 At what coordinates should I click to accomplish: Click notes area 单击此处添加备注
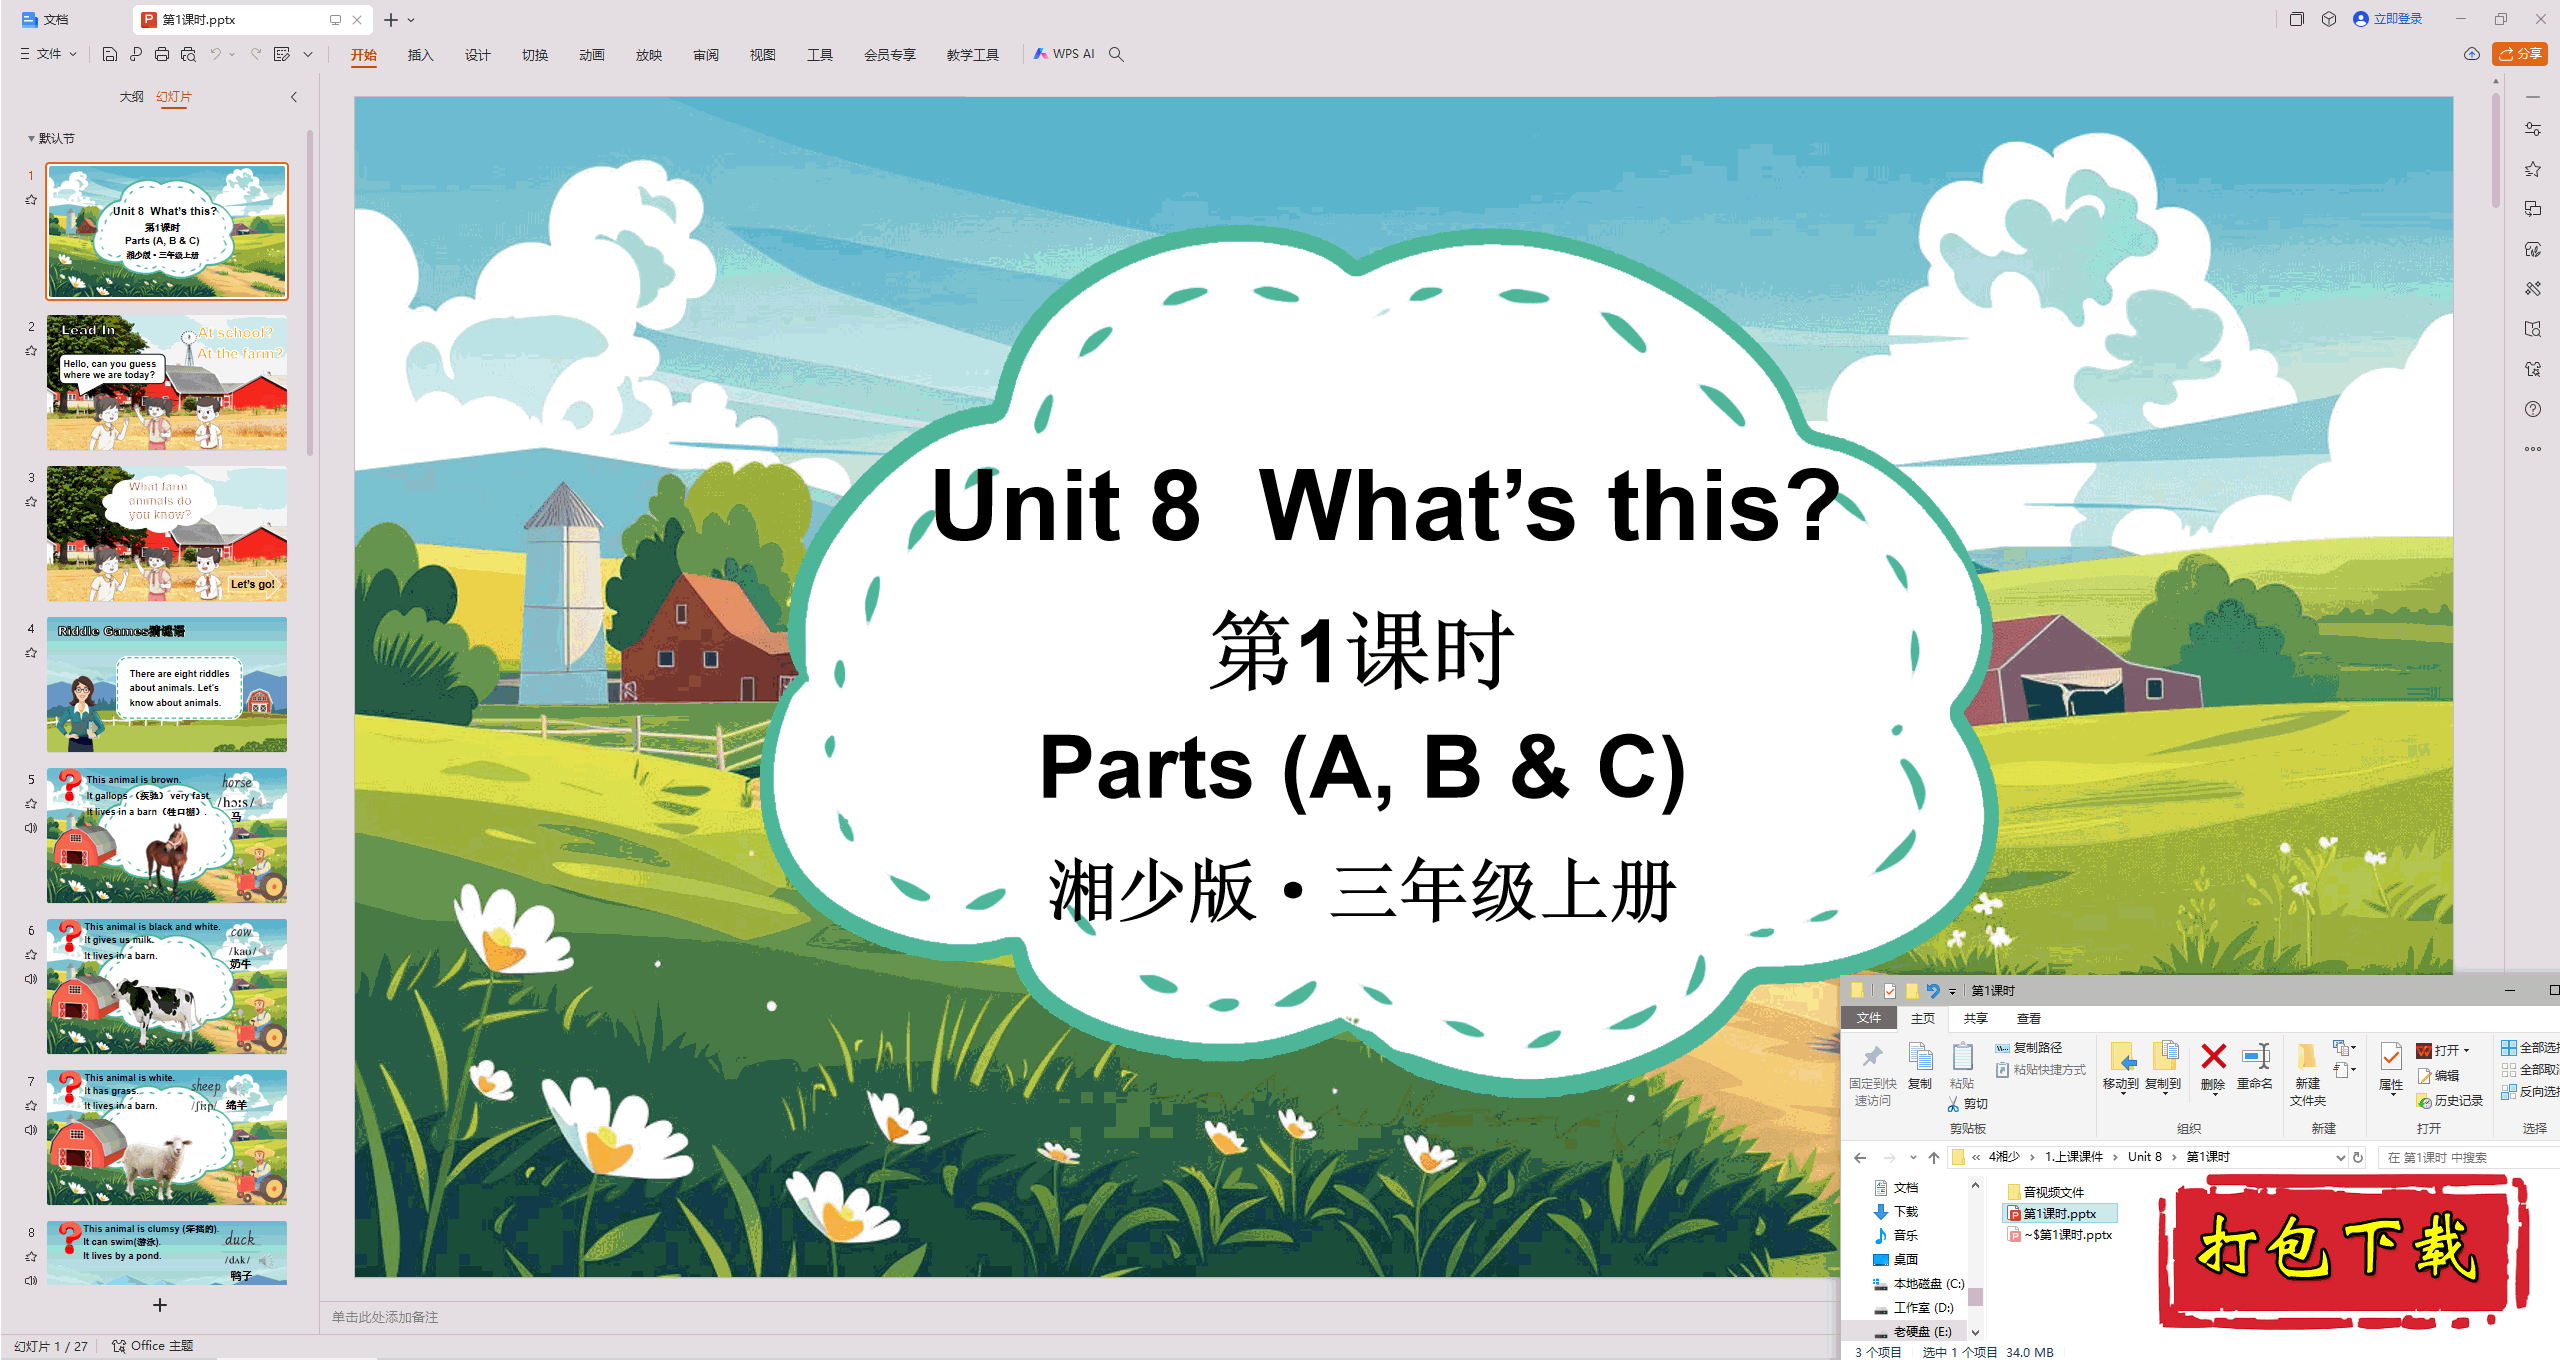385,1317
